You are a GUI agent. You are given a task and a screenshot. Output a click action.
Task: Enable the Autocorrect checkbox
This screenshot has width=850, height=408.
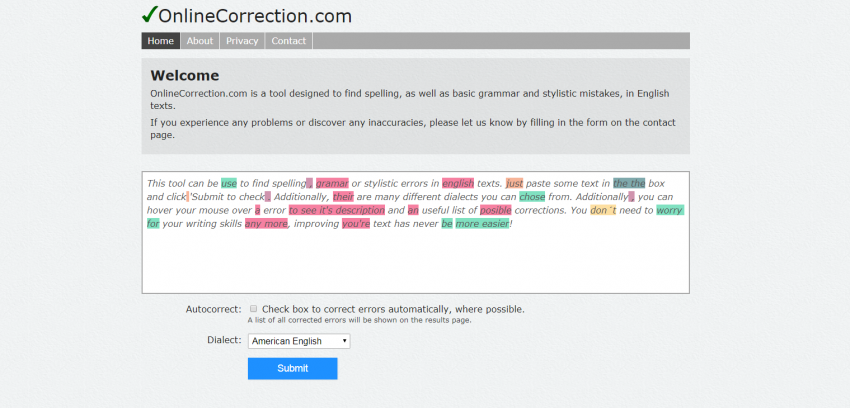(x=253, y=309)
